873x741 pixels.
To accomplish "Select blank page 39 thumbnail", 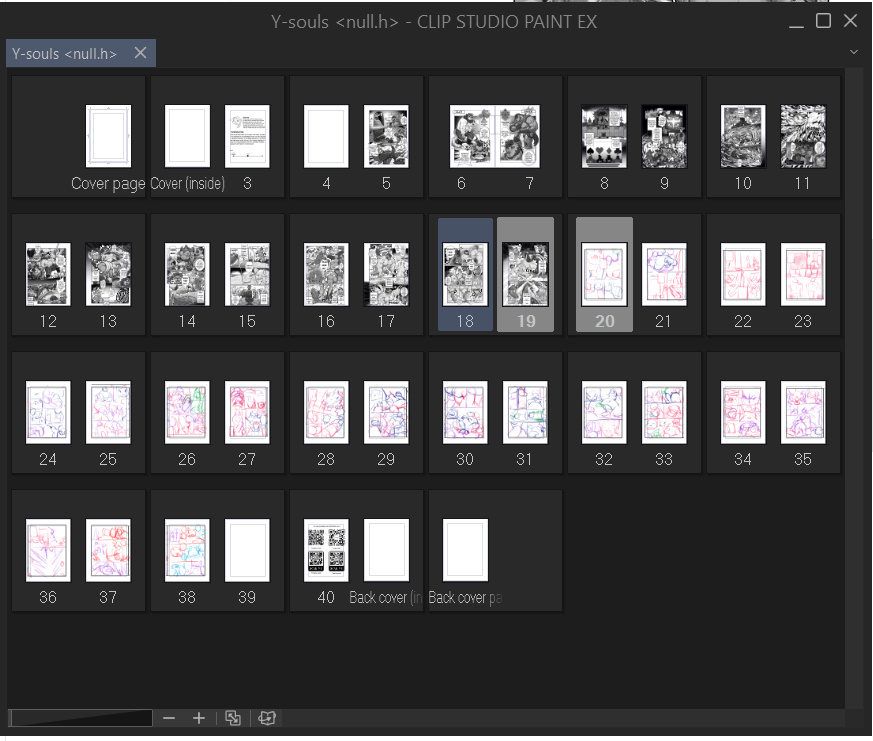I will point(247,551).
